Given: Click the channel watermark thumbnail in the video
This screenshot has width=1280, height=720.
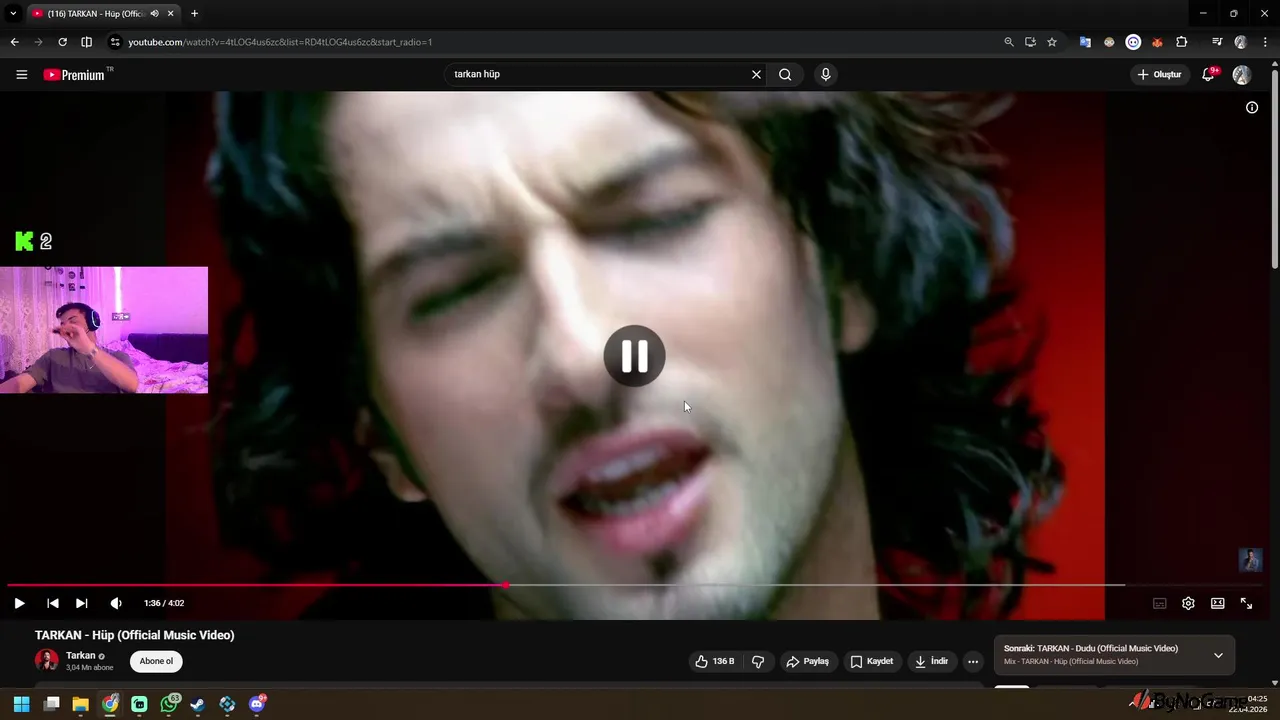Looking at the screenshot, I should [x=1250, y=560].
